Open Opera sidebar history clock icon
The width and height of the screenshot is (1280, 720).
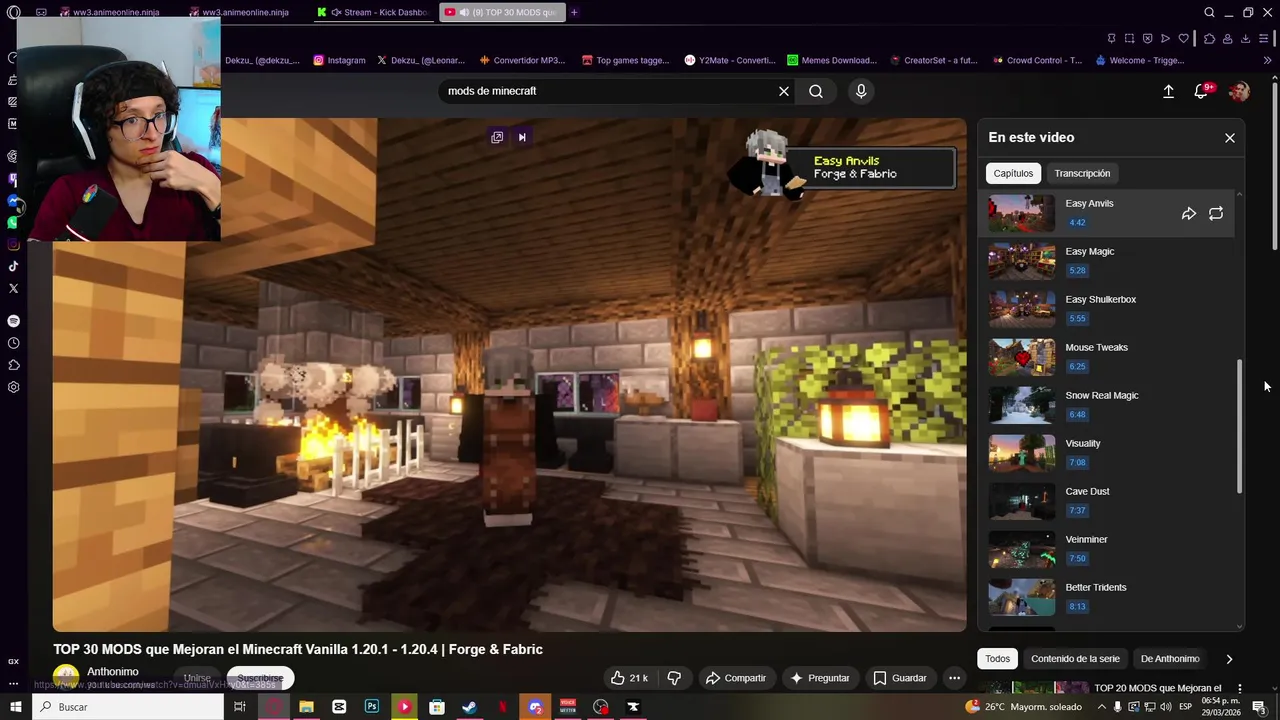coord(13,343)
